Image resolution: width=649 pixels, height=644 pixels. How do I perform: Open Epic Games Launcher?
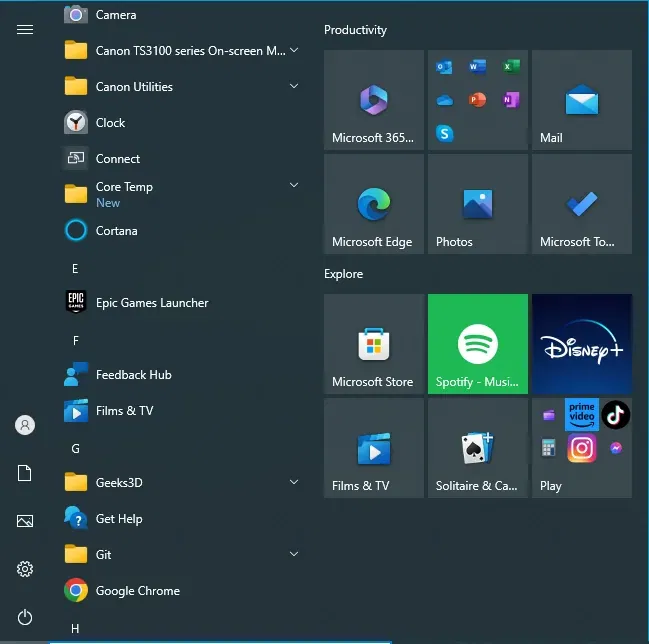pyautogui.click(x=182, y=303)
